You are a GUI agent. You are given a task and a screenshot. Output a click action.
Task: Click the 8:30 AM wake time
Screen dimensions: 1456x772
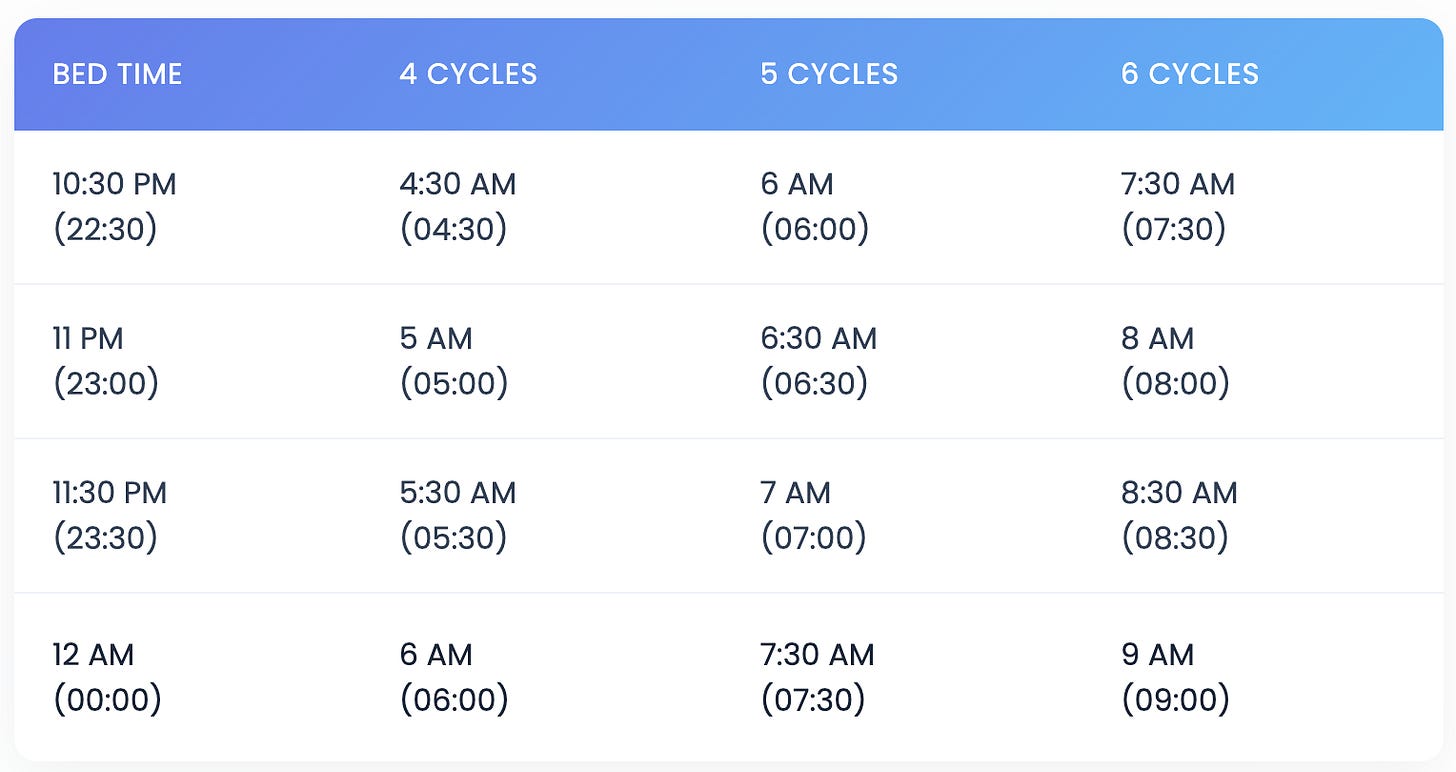[x=1179, y=515]
